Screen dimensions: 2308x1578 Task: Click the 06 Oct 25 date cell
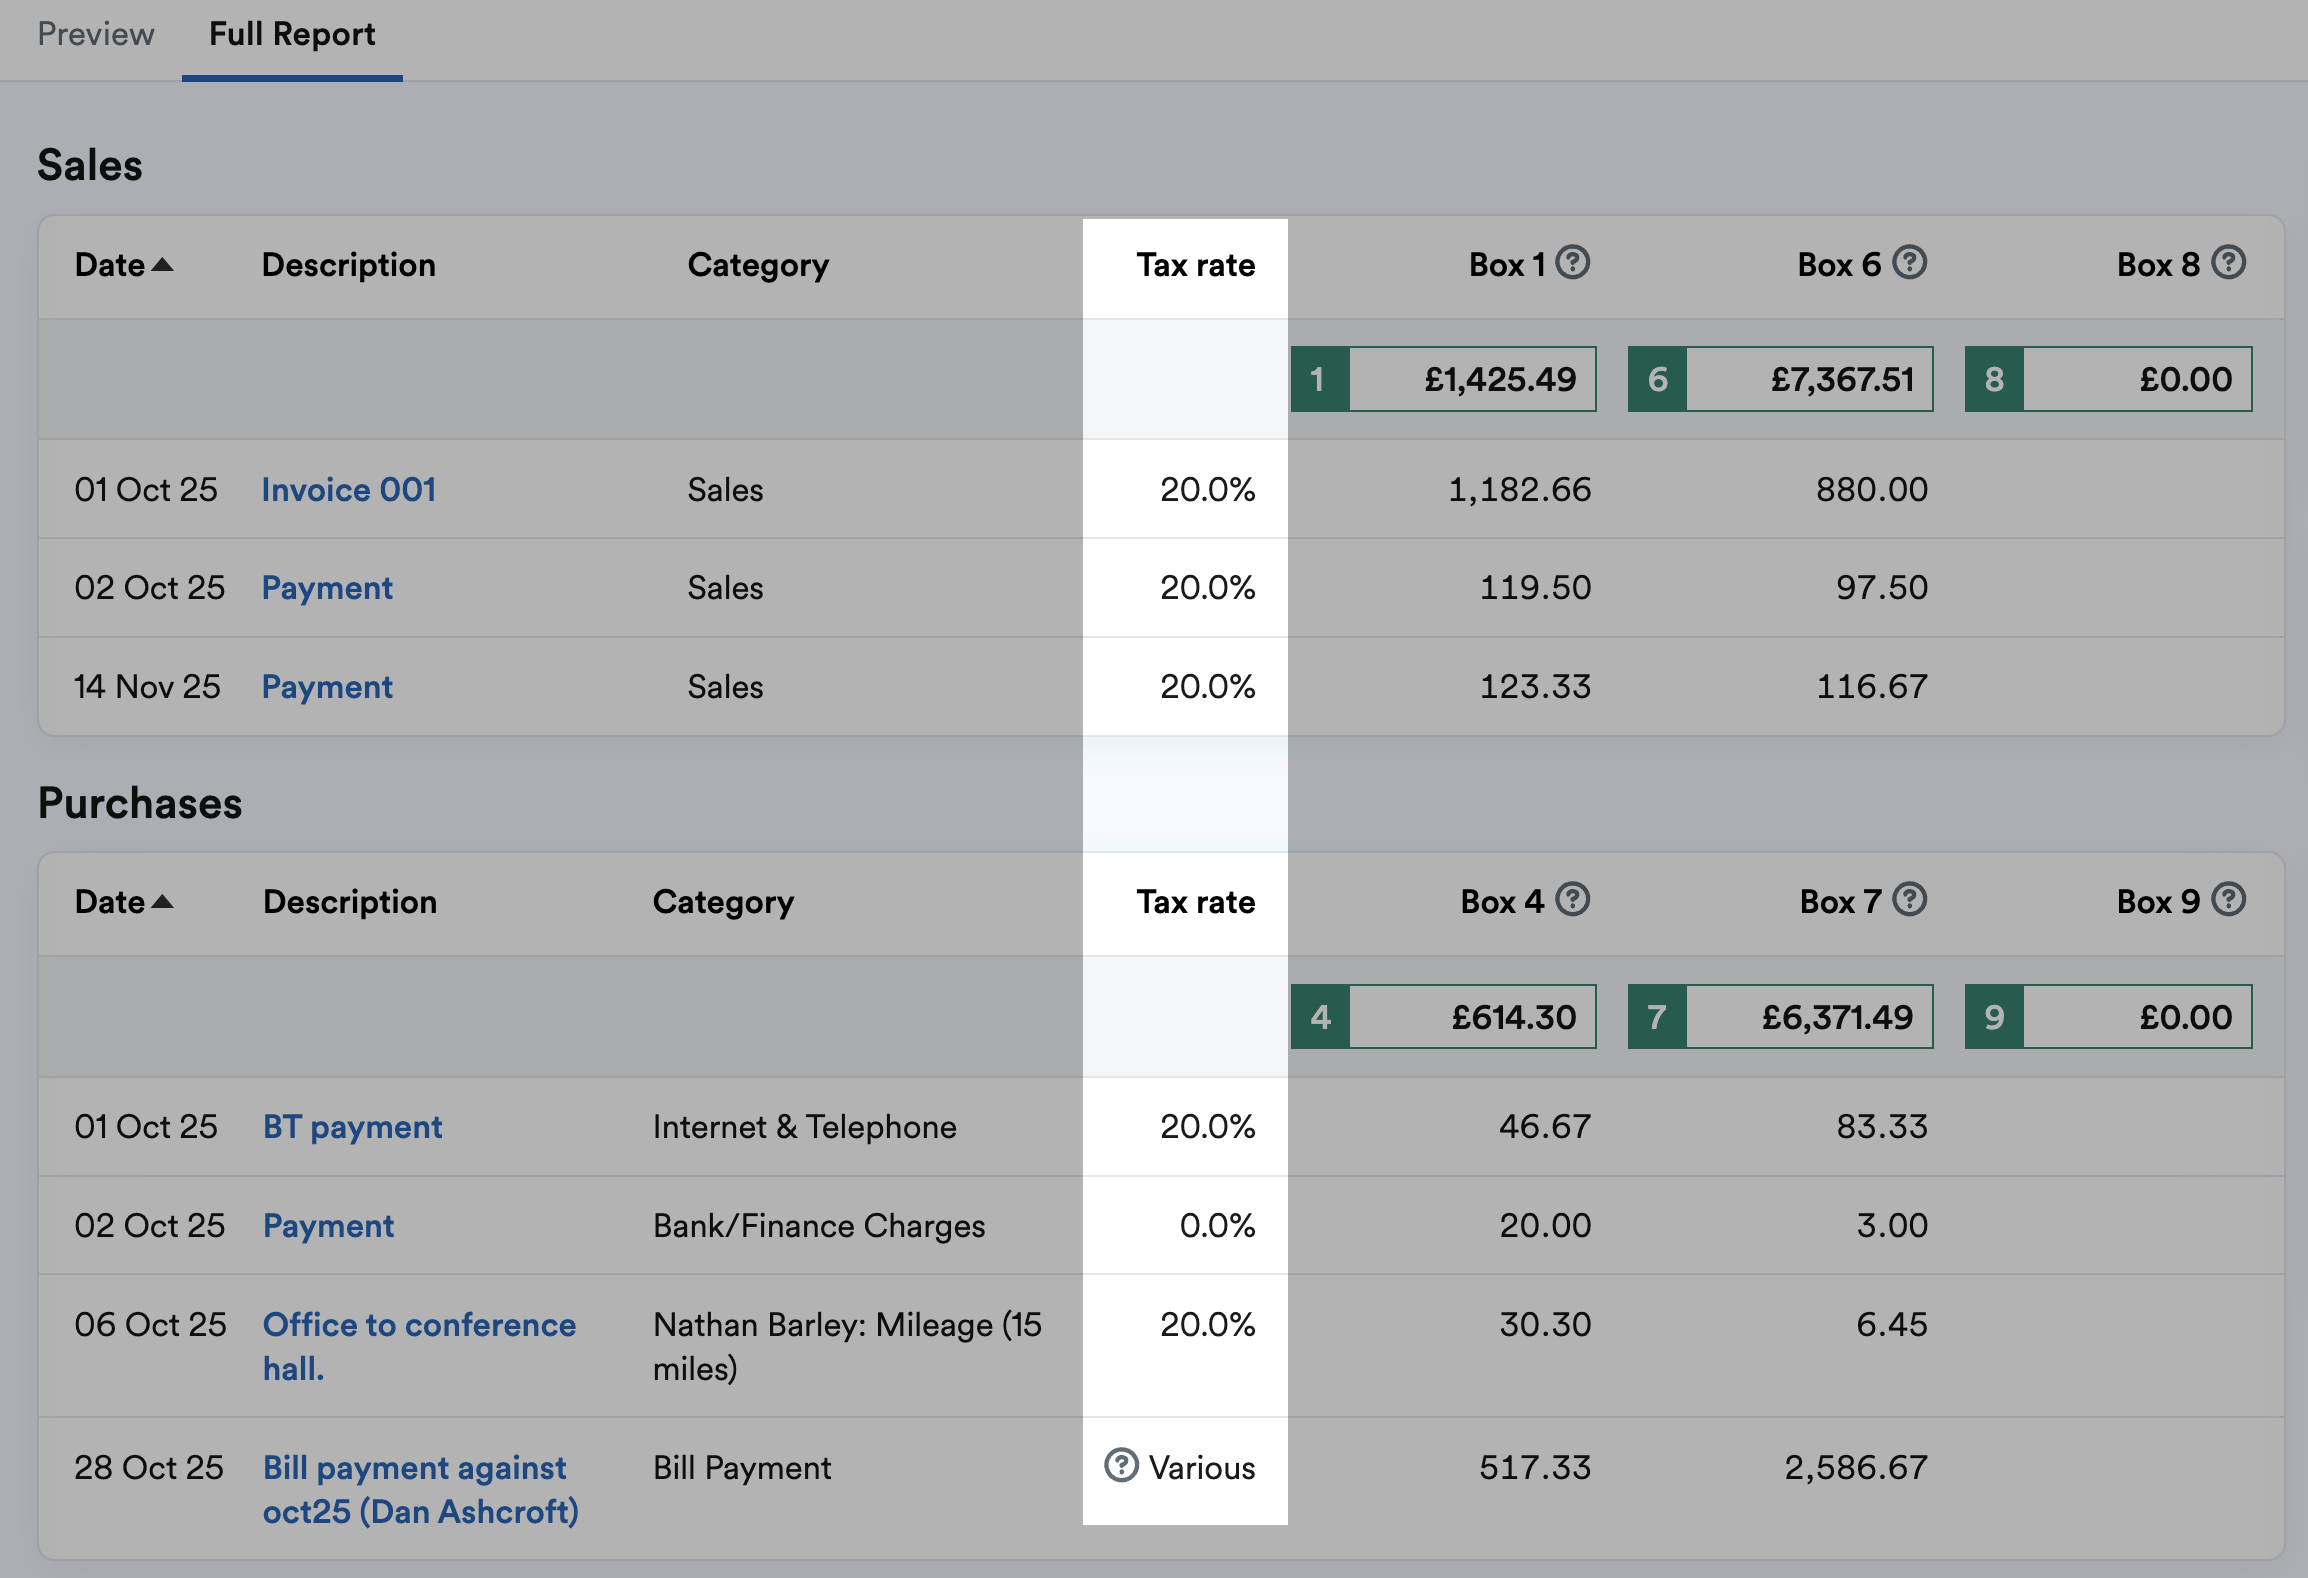150,1324
